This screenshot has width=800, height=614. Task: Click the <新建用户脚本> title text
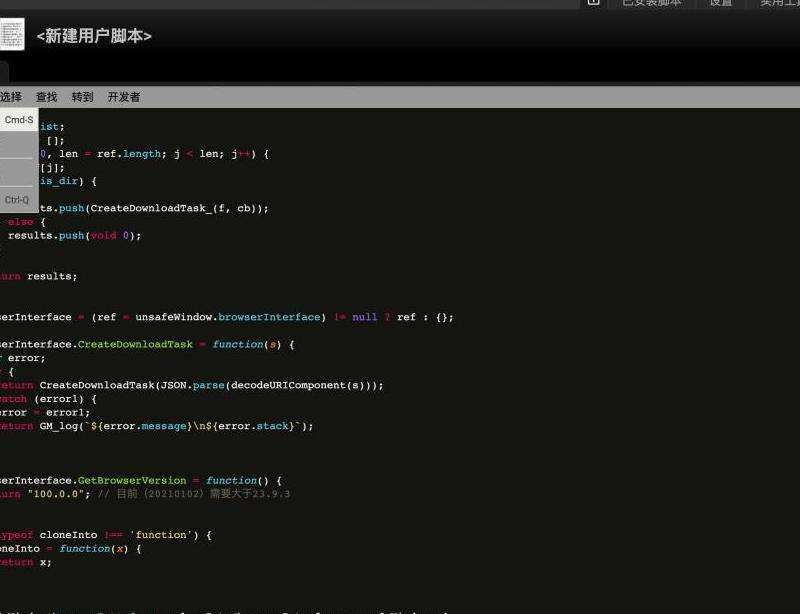tap(94, 36)
